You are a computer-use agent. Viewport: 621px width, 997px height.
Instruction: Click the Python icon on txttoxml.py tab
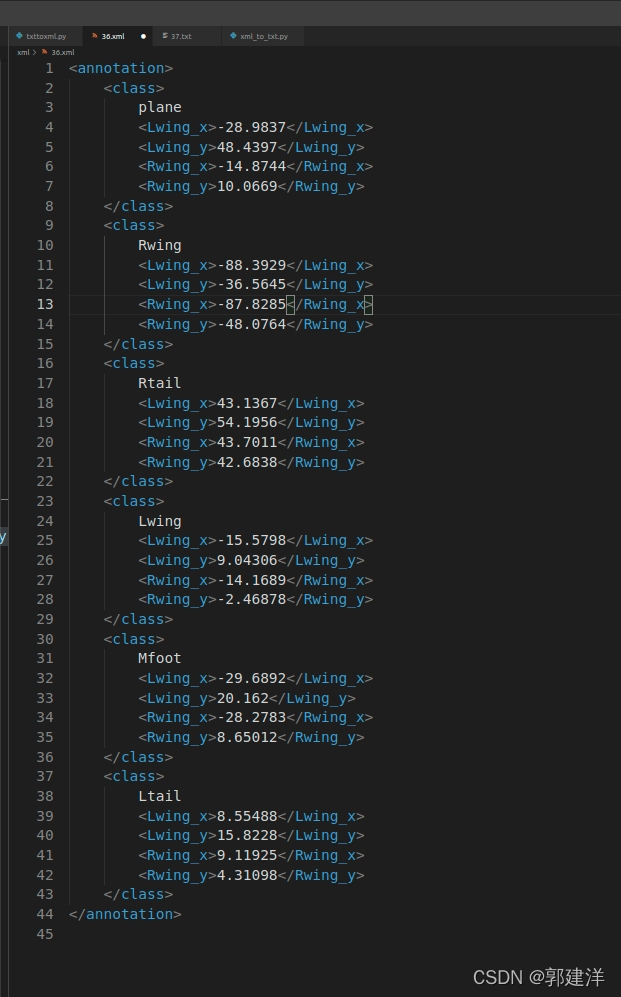[20, 36]
